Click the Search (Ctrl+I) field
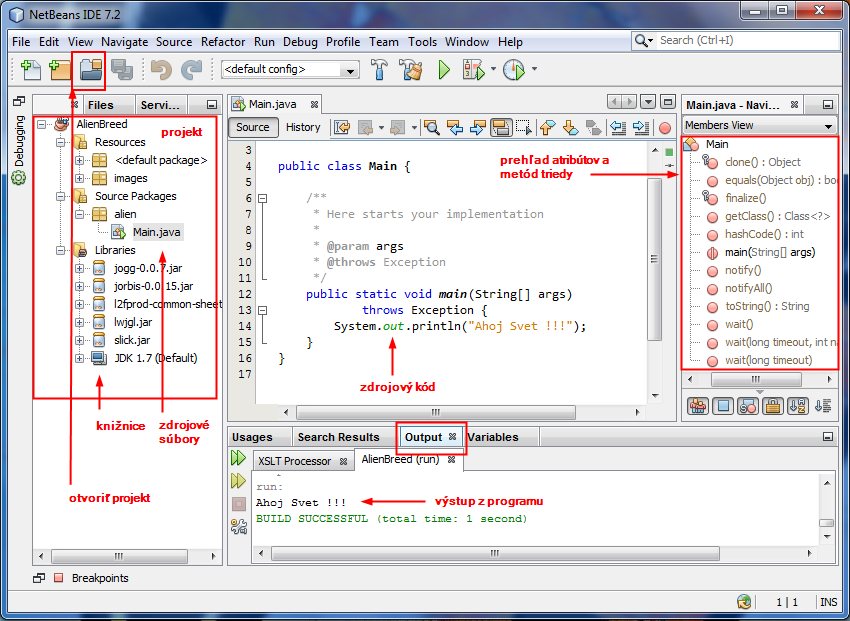850x621 pixels. tap(748, 41)
